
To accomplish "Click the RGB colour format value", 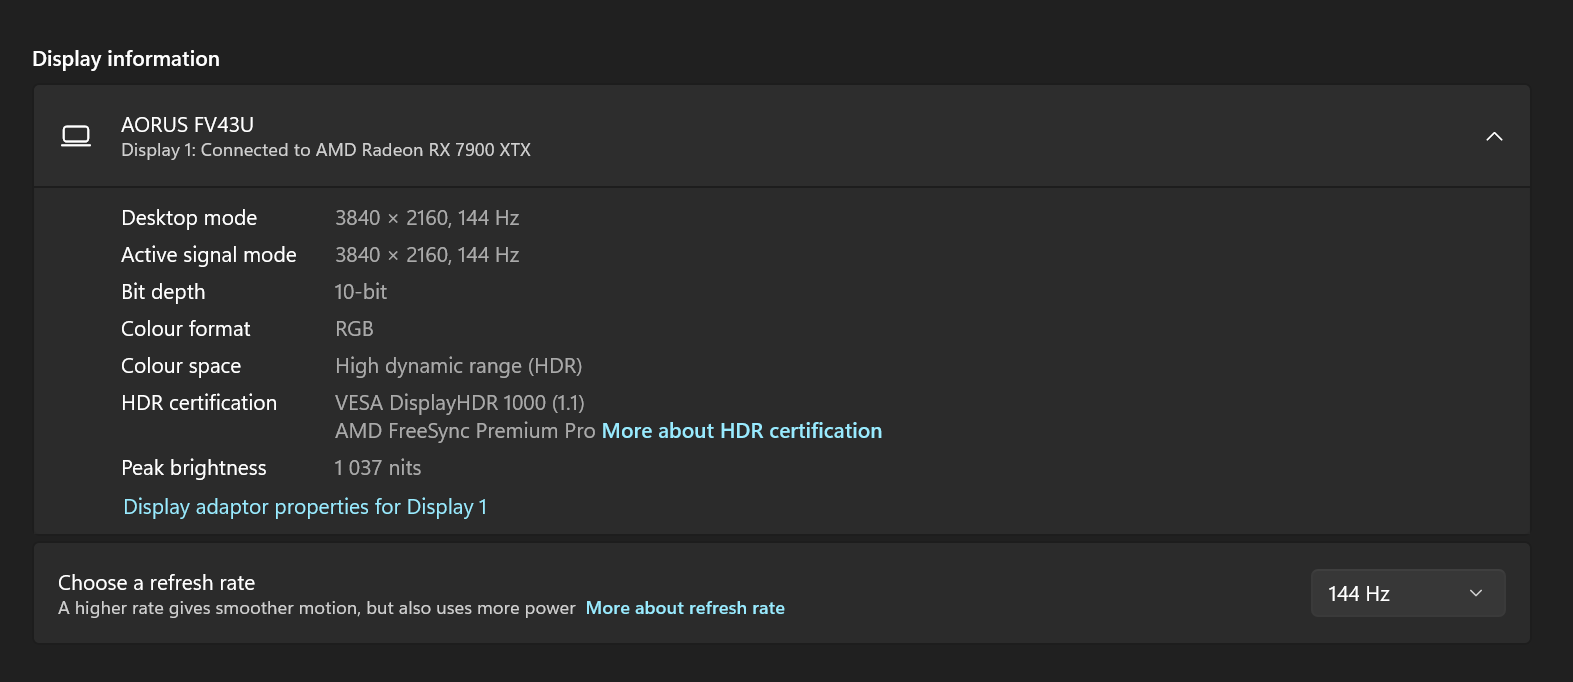I will (354, 329).
